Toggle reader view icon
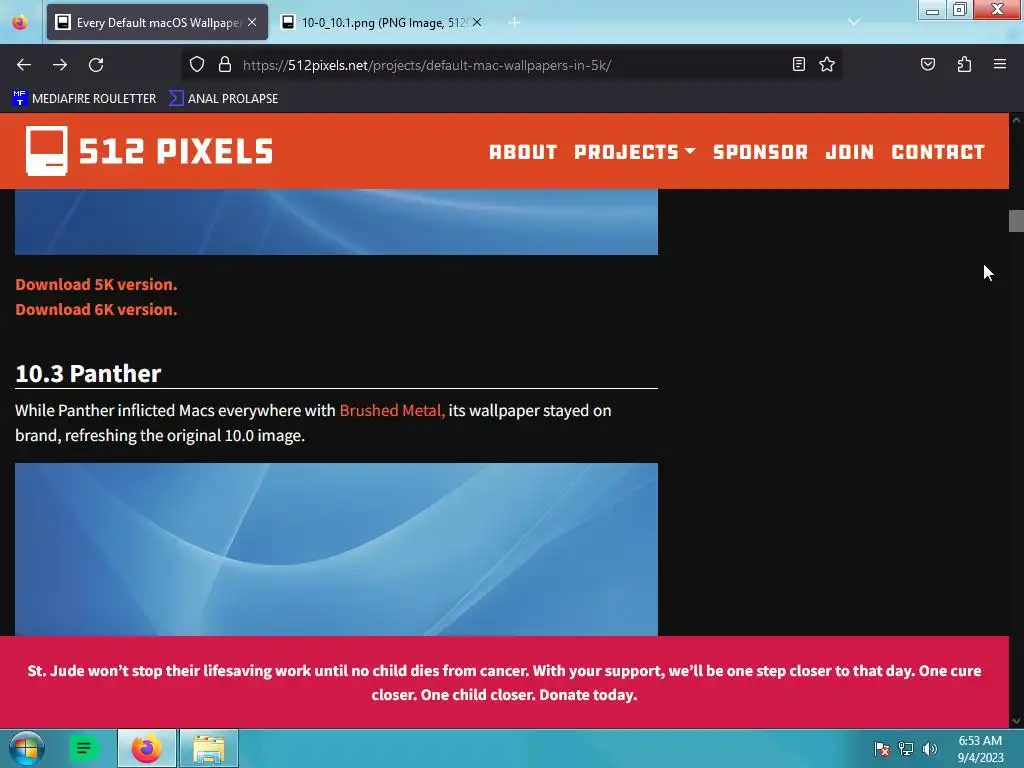The image size is (1024, 768). [x=798, y=64]
